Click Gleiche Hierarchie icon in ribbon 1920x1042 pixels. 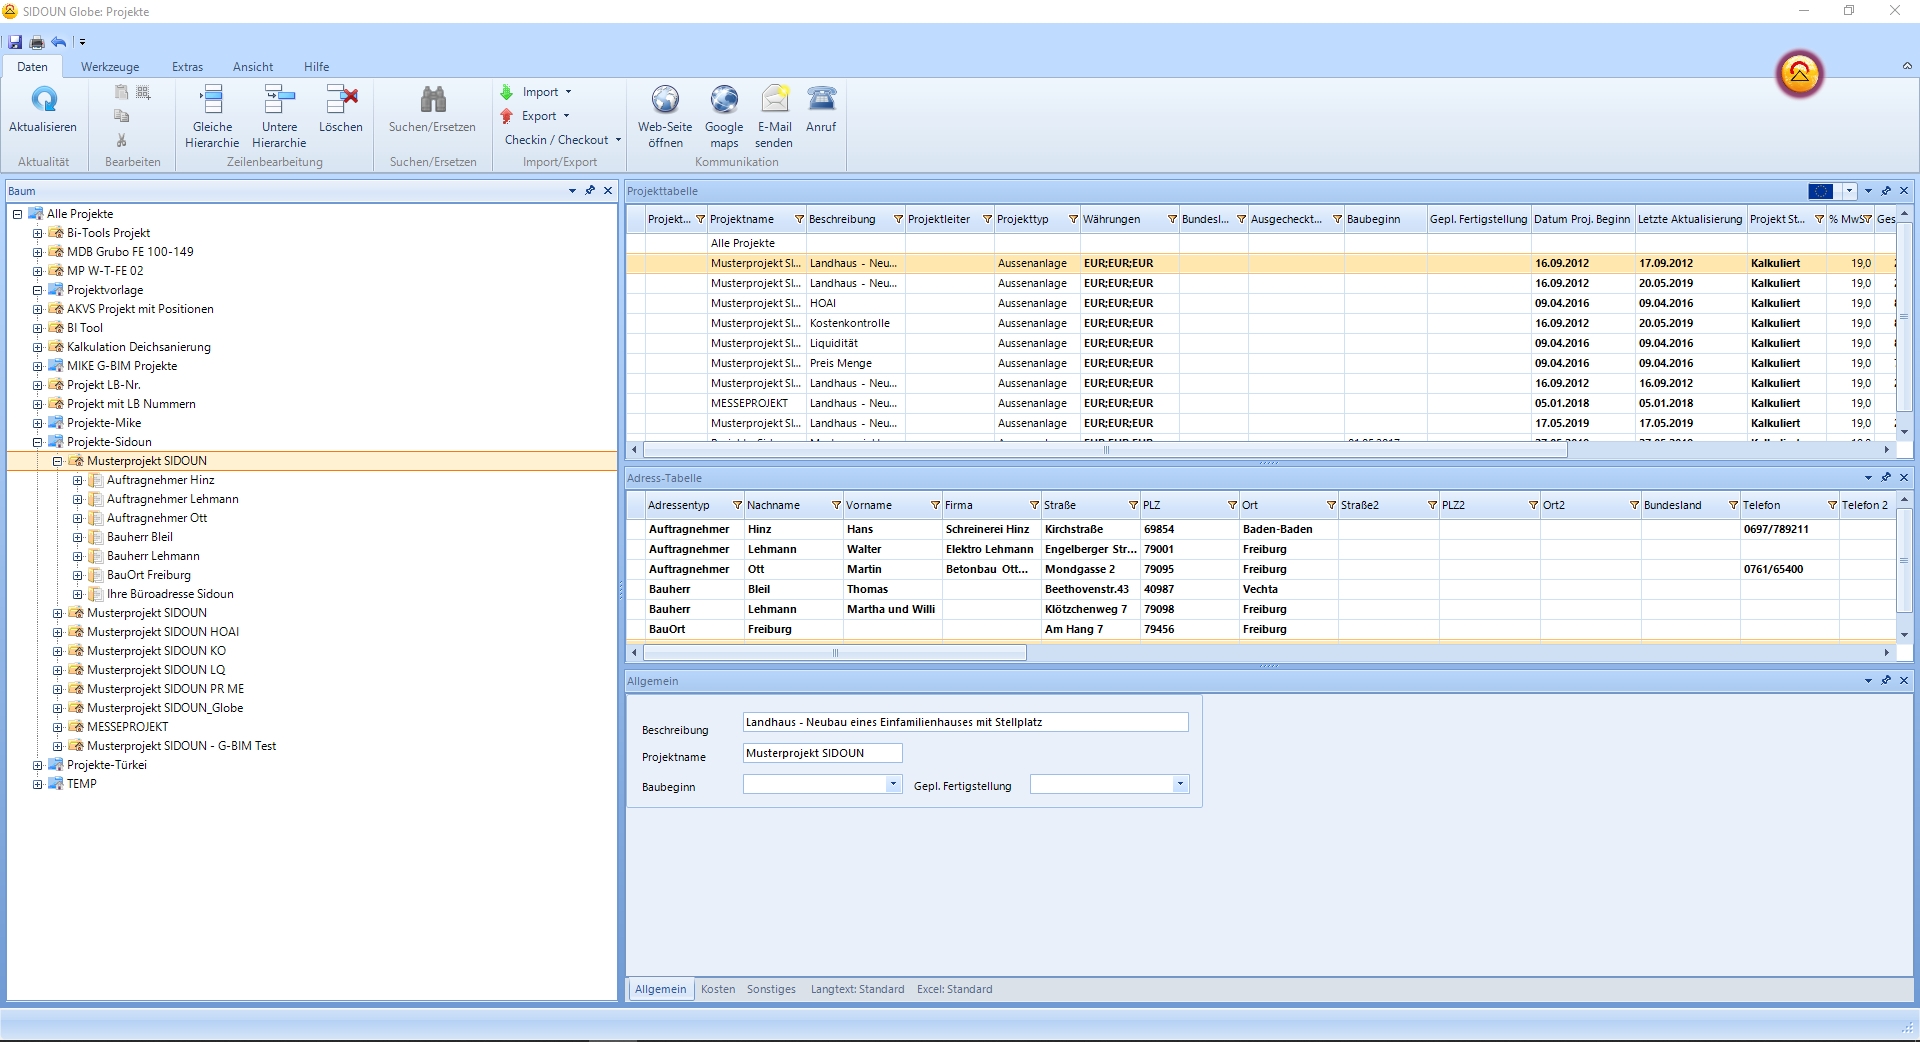[212, 100]
